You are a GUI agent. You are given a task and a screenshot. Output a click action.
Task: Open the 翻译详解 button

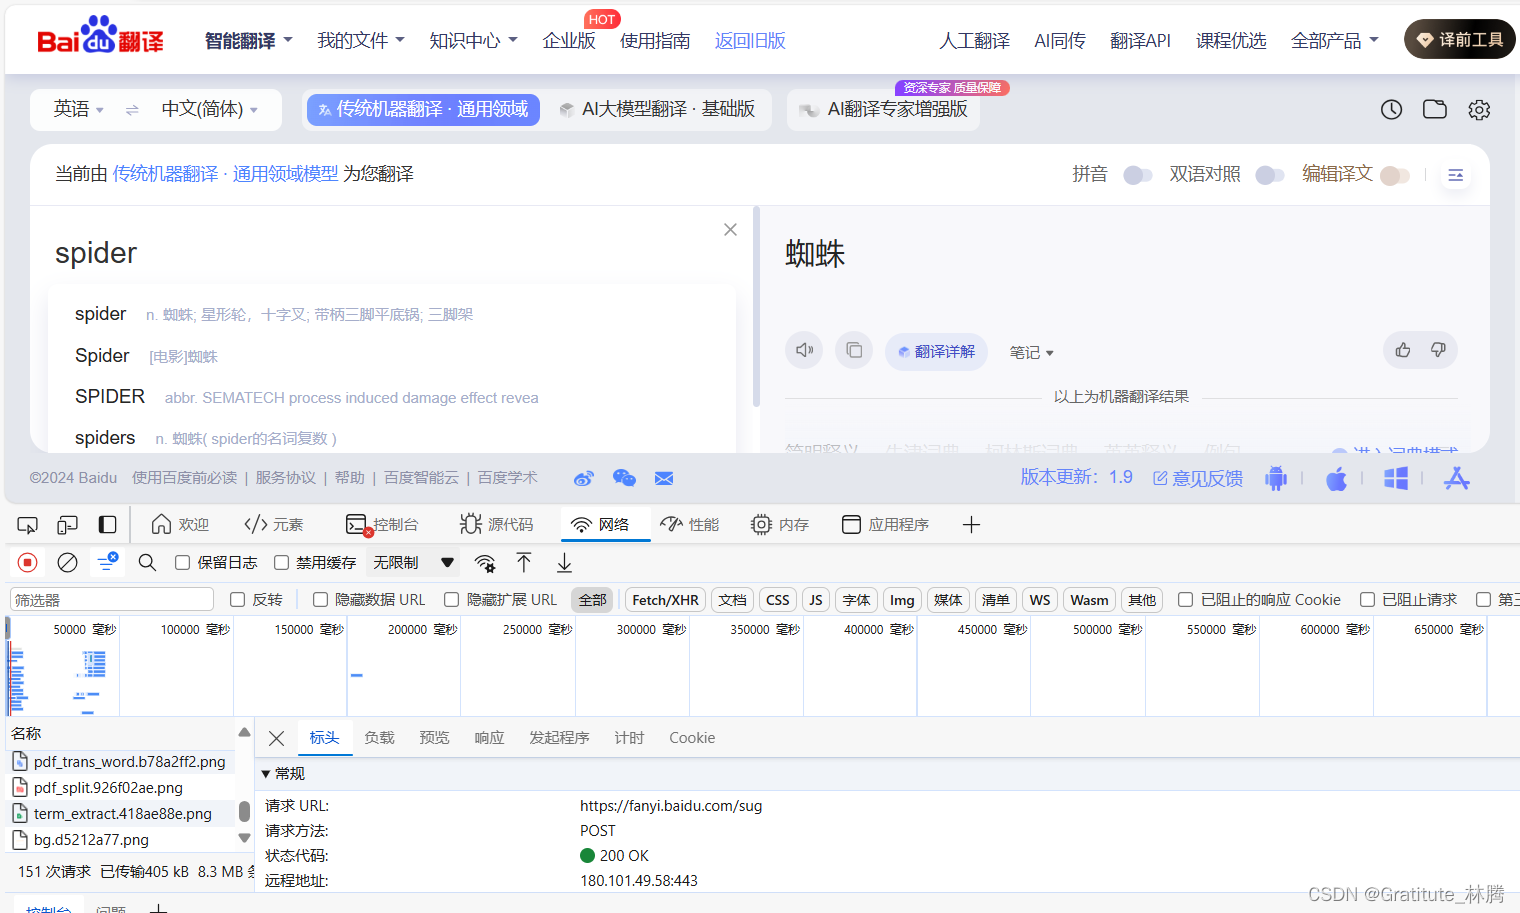click(936, 351)
